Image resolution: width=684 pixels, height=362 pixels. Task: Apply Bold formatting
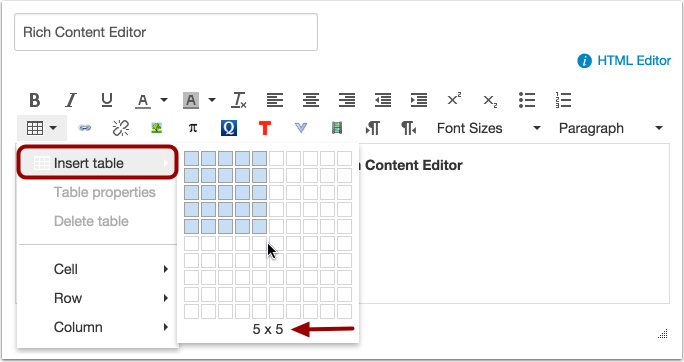(35, 100)
